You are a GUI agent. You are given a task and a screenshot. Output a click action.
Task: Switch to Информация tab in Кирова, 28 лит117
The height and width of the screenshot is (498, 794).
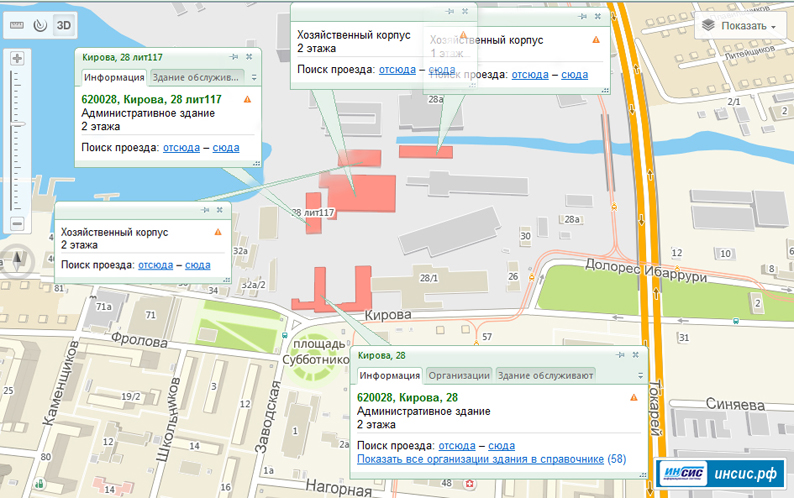pos(114,78)
